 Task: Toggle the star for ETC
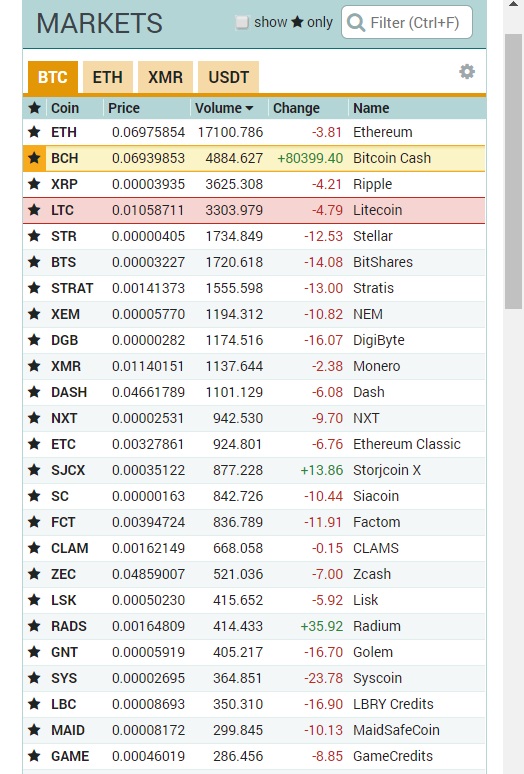pos(34,444)
